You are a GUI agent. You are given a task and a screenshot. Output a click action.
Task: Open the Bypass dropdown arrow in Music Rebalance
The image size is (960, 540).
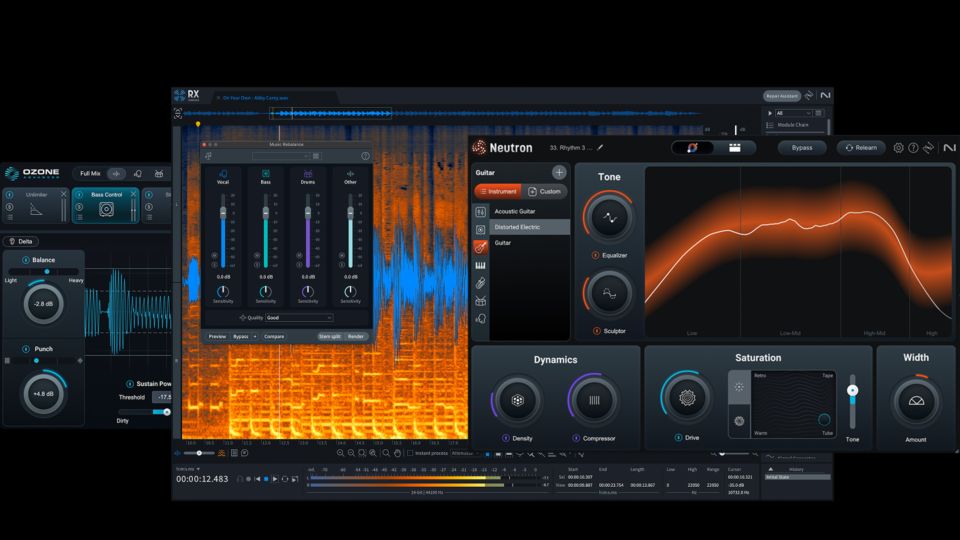pyautogui.click(x=255, y=336)
